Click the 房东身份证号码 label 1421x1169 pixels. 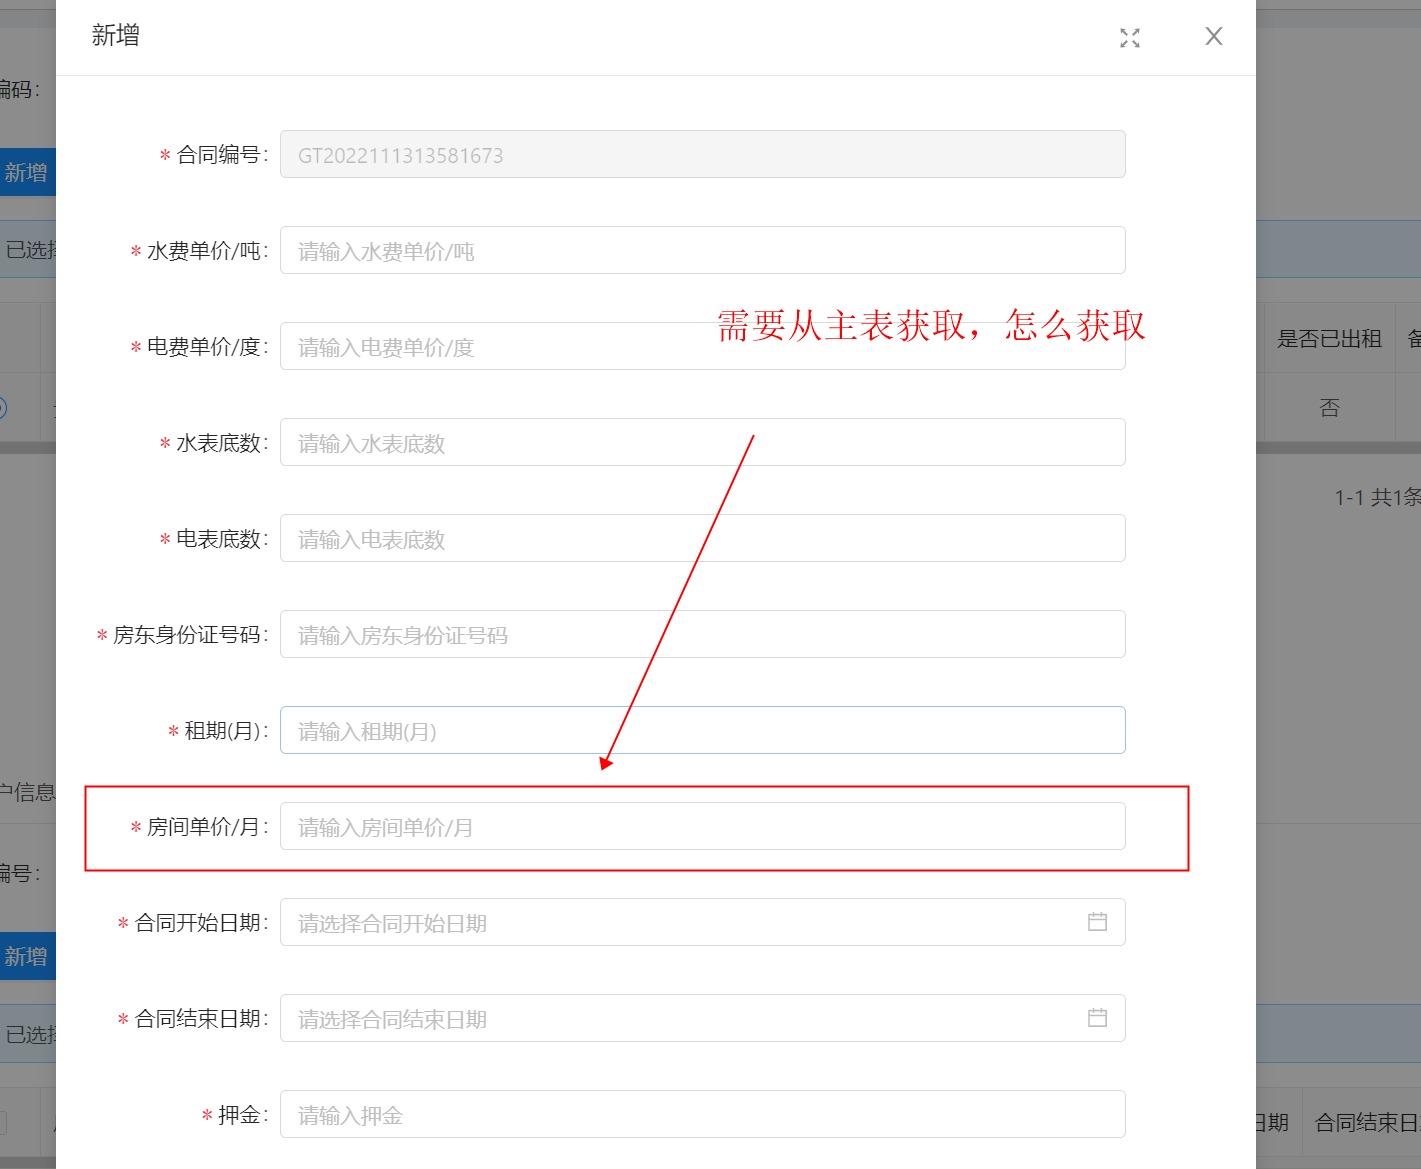[x=187, y=635]
